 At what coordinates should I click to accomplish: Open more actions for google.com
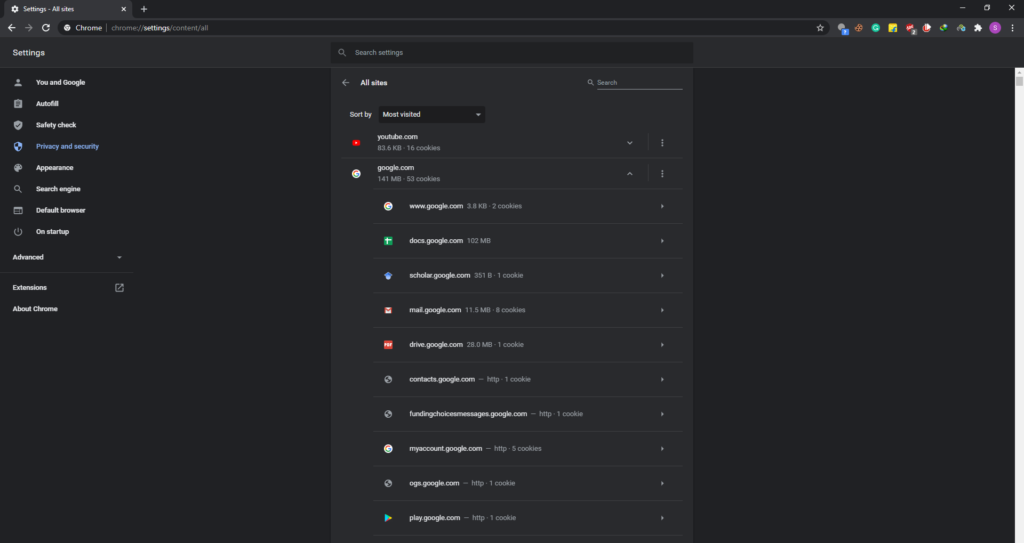click(x=662, y=174)
